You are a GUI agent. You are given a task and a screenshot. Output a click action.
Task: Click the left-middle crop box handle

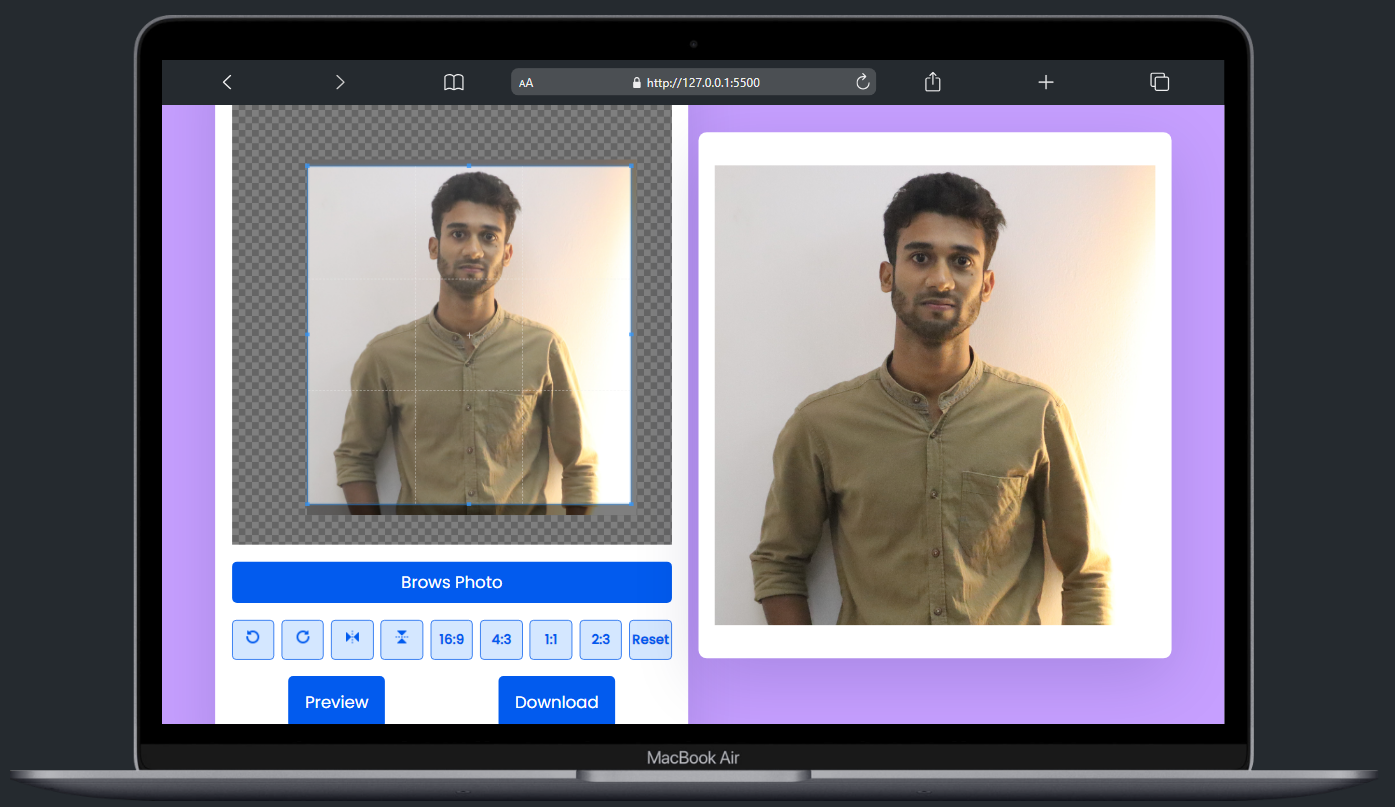point(307,334)
